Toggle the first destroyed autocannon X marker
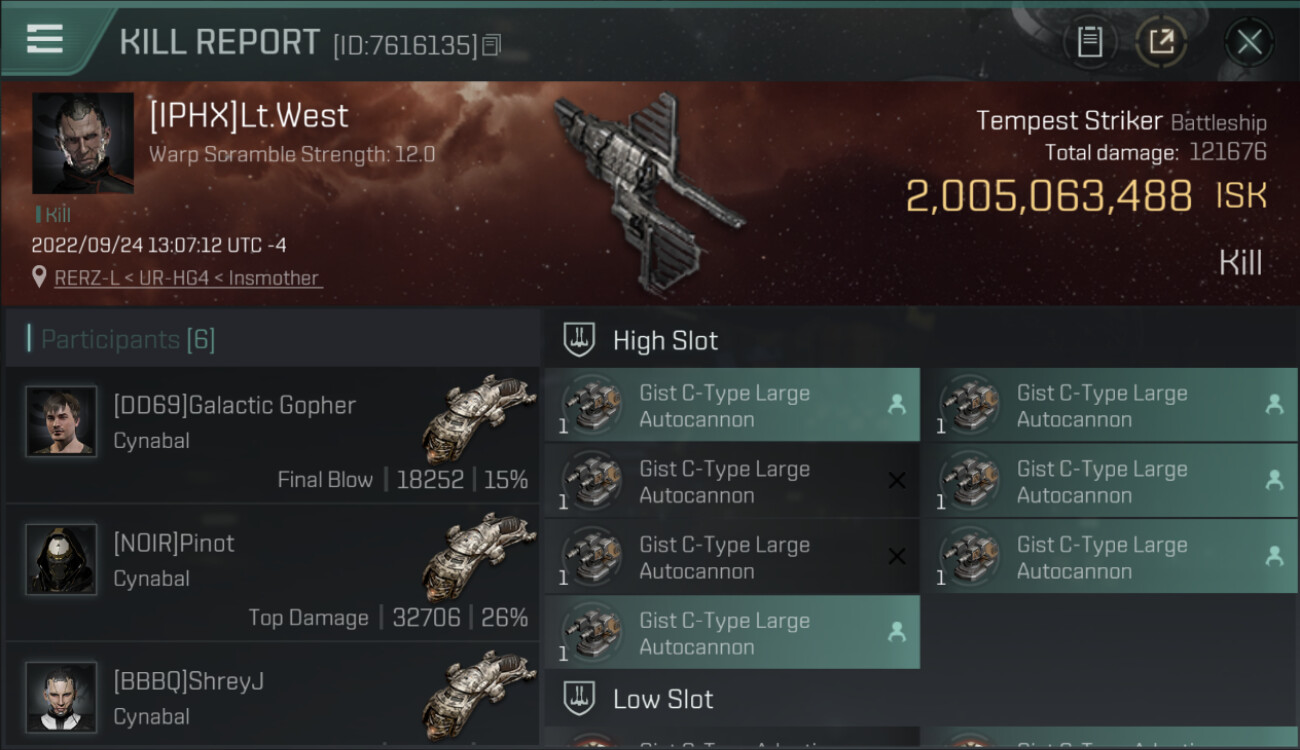 [x=897, y=481]
